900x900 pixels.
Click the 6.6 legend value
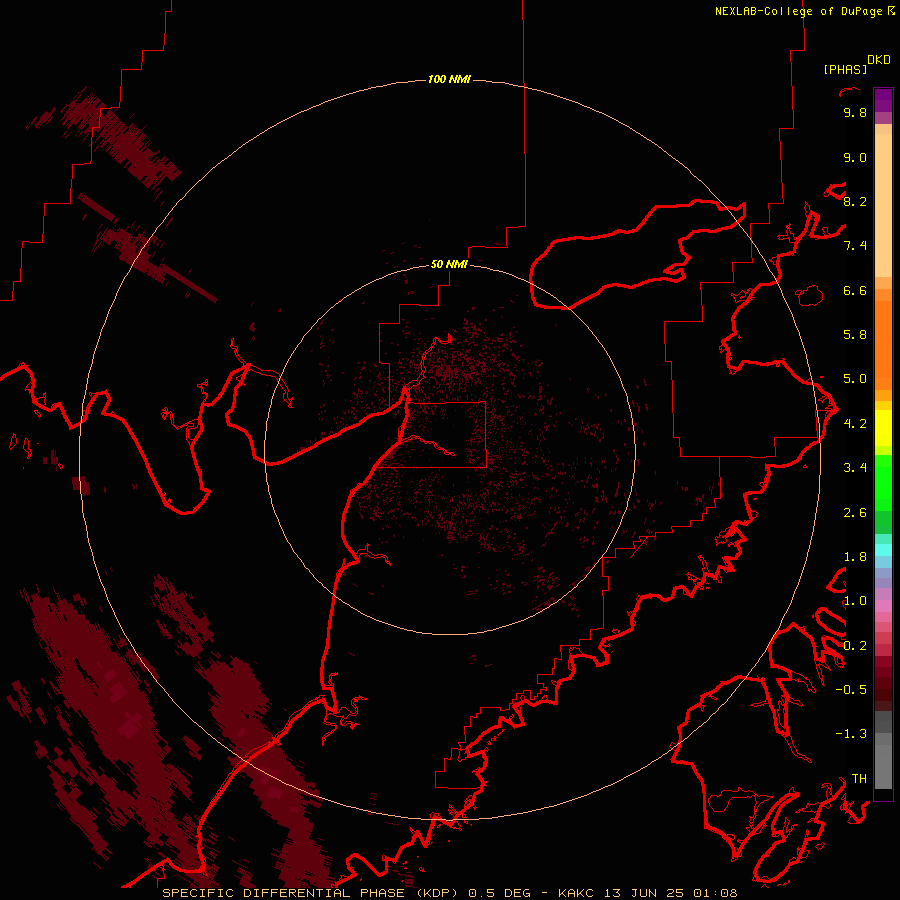click(855, 290)
